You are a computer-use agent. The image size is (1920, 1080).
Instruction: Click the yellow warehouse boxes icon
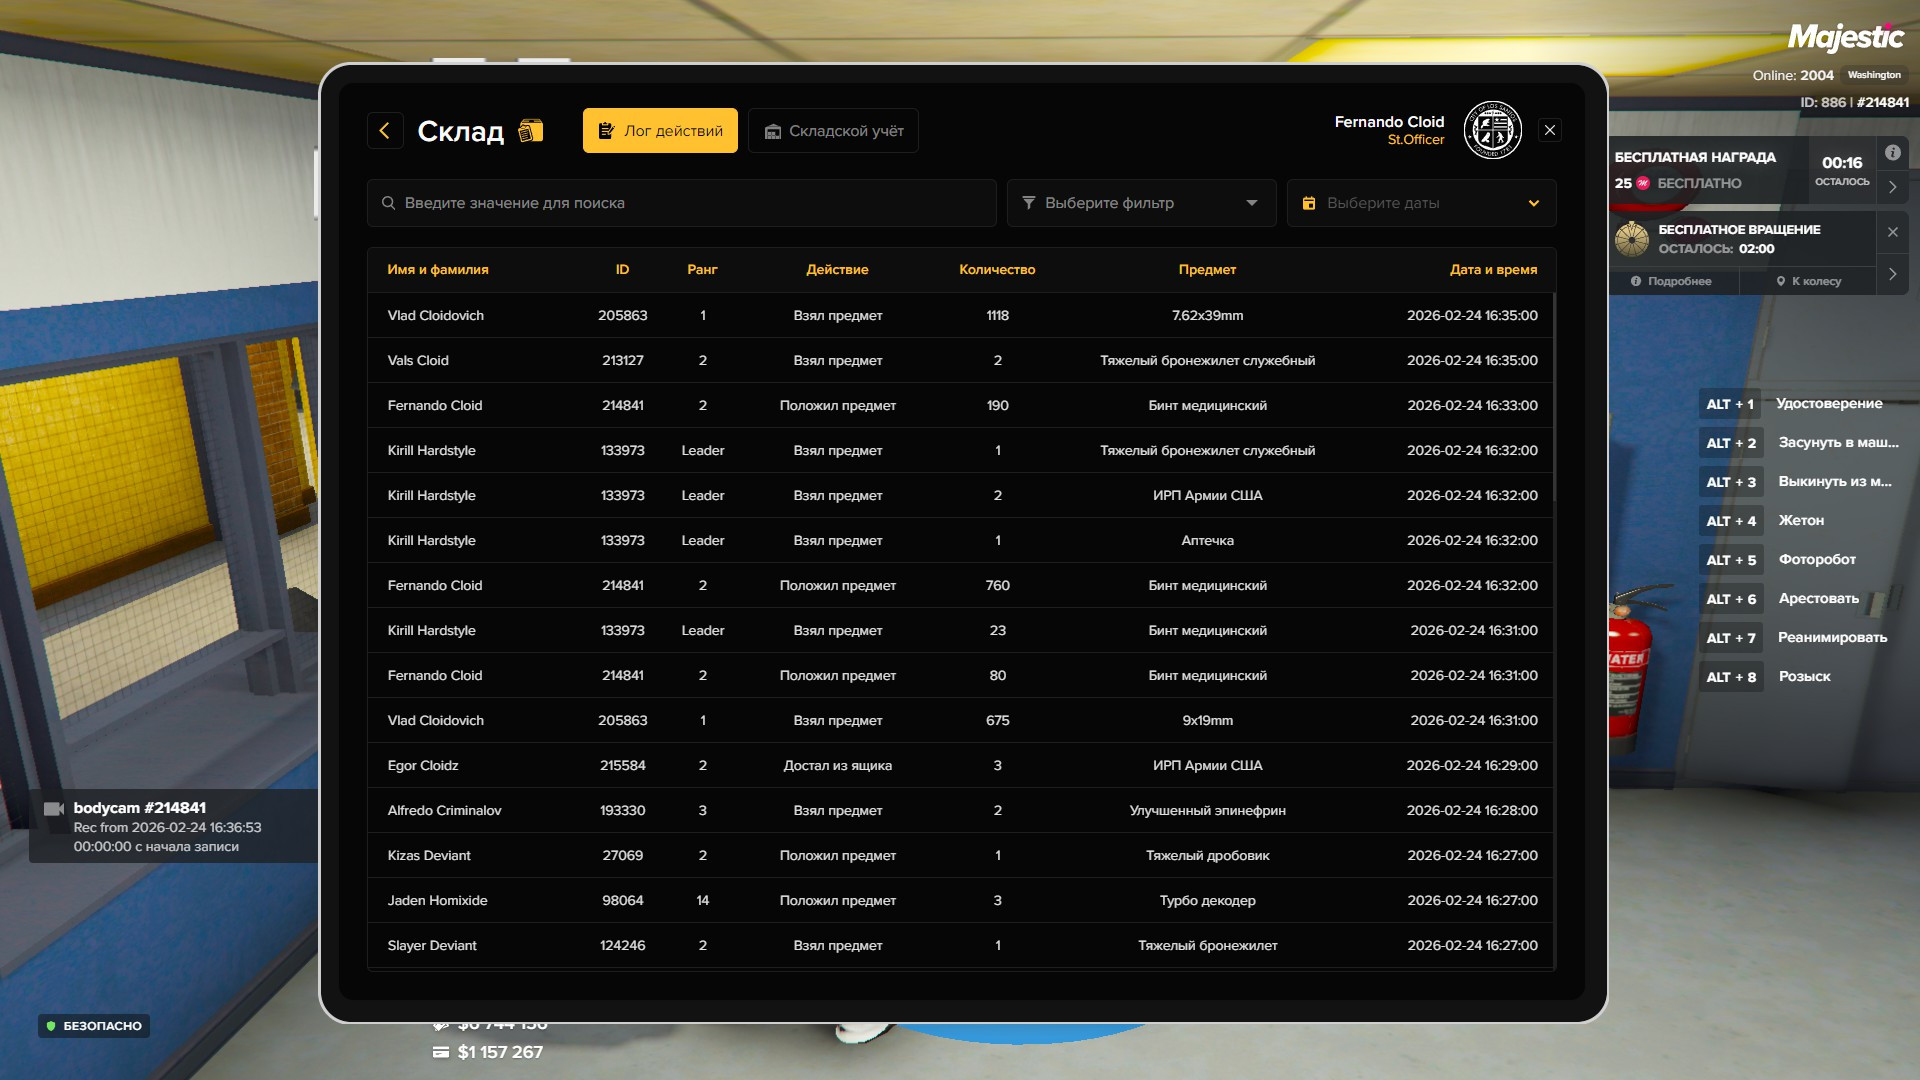point(531,131)
